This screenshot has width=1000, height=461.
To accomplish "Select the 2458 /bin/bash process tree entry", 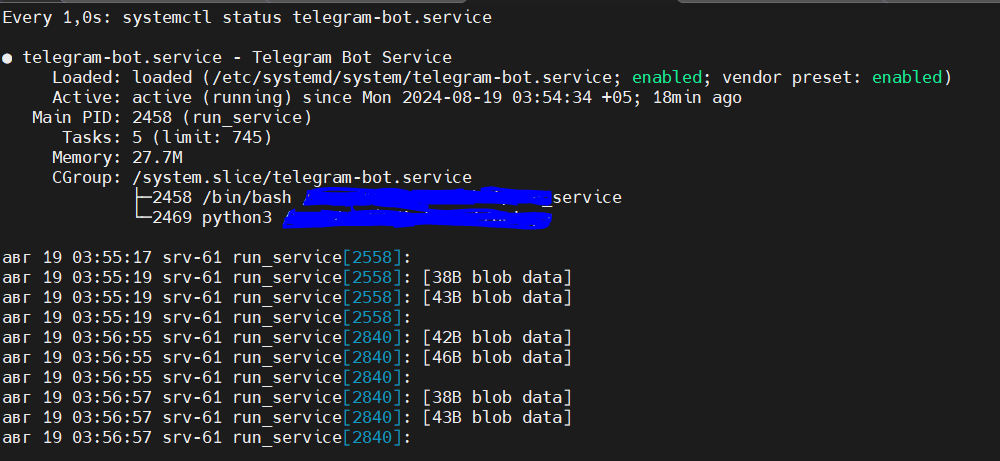I will pos(222,198).
